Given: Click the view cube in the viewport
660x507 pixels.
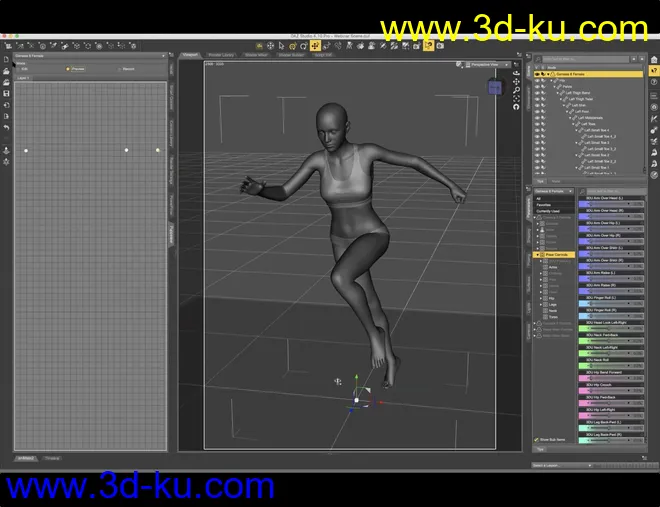Looking at the screenshot, I should tap(495, 88).
